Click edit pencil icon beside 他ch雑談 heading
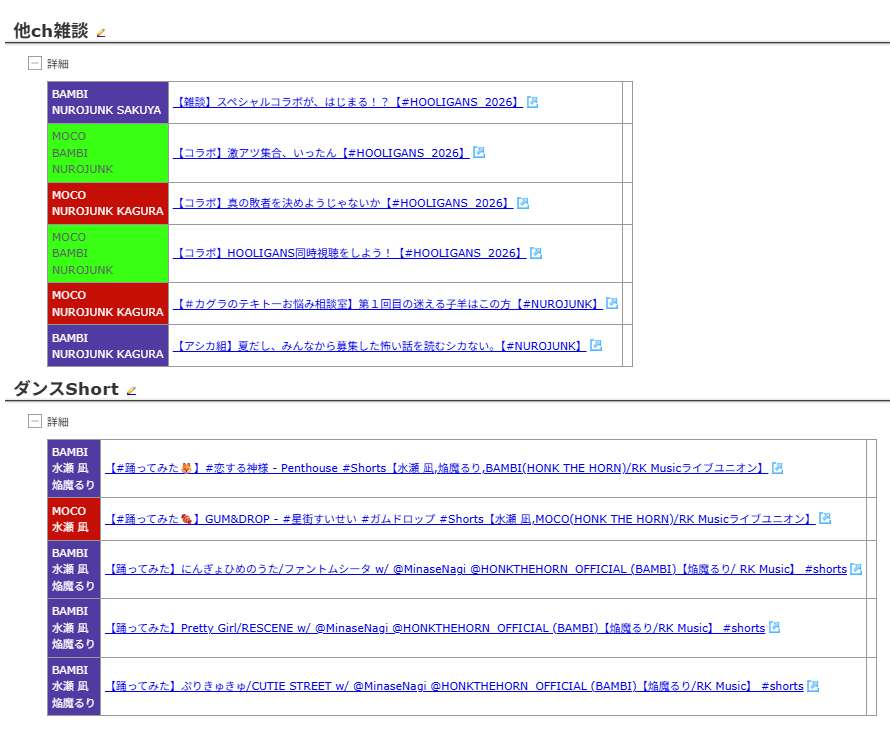Viewport: 890px width, 729px height. [x=101, y=33]
